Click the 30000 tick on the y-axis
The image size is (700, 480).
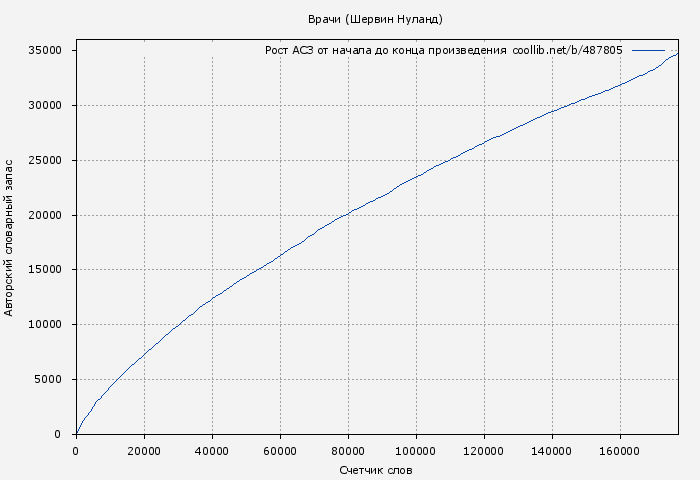tap(45, 105)
